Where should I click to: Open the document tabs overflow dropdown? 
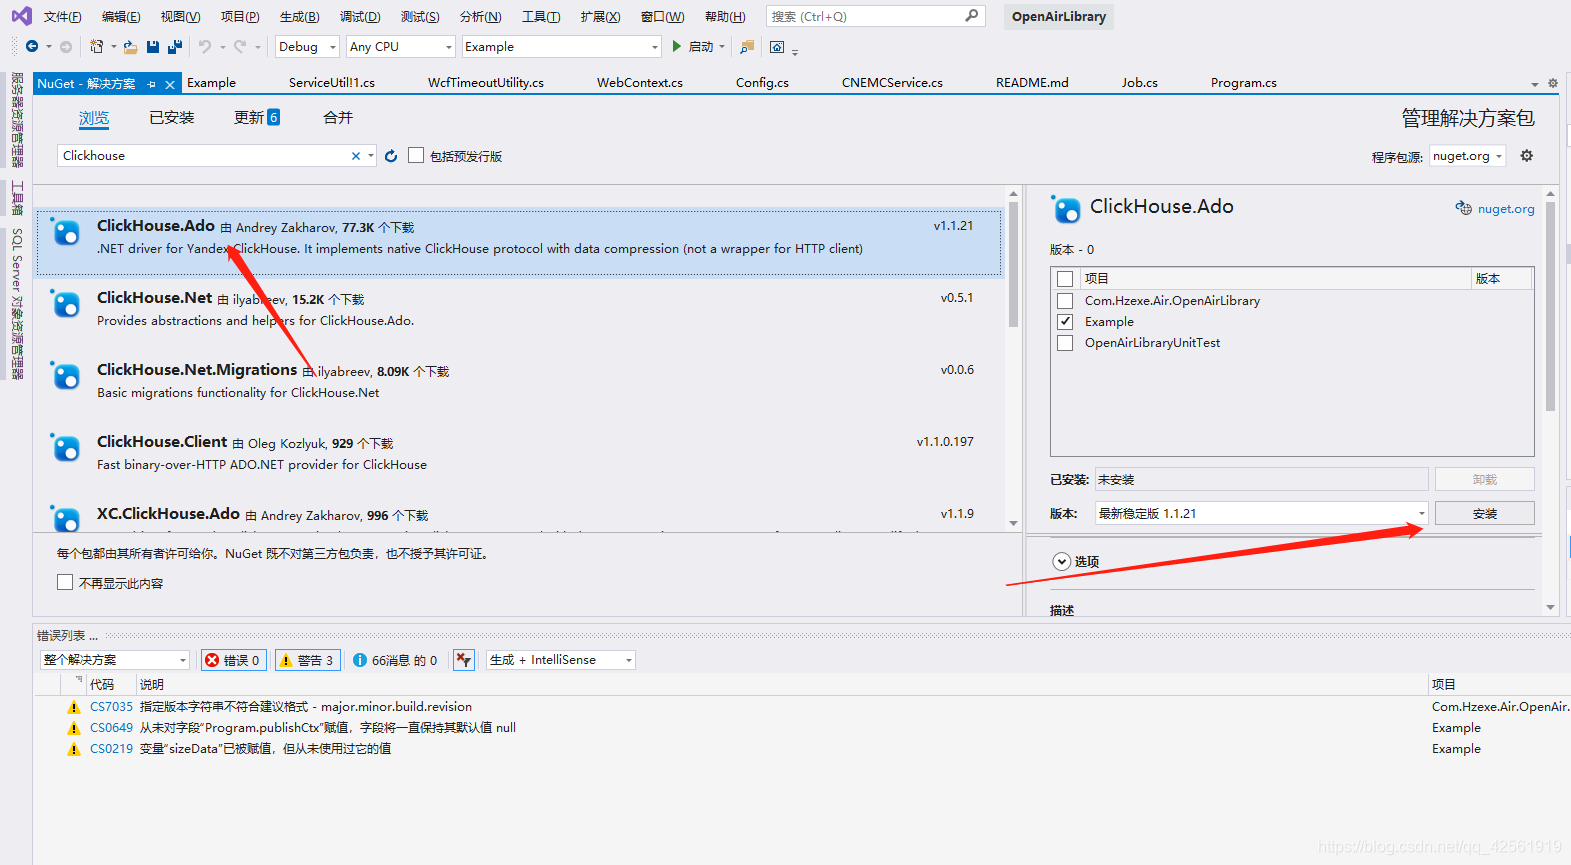click(1535, 84)
